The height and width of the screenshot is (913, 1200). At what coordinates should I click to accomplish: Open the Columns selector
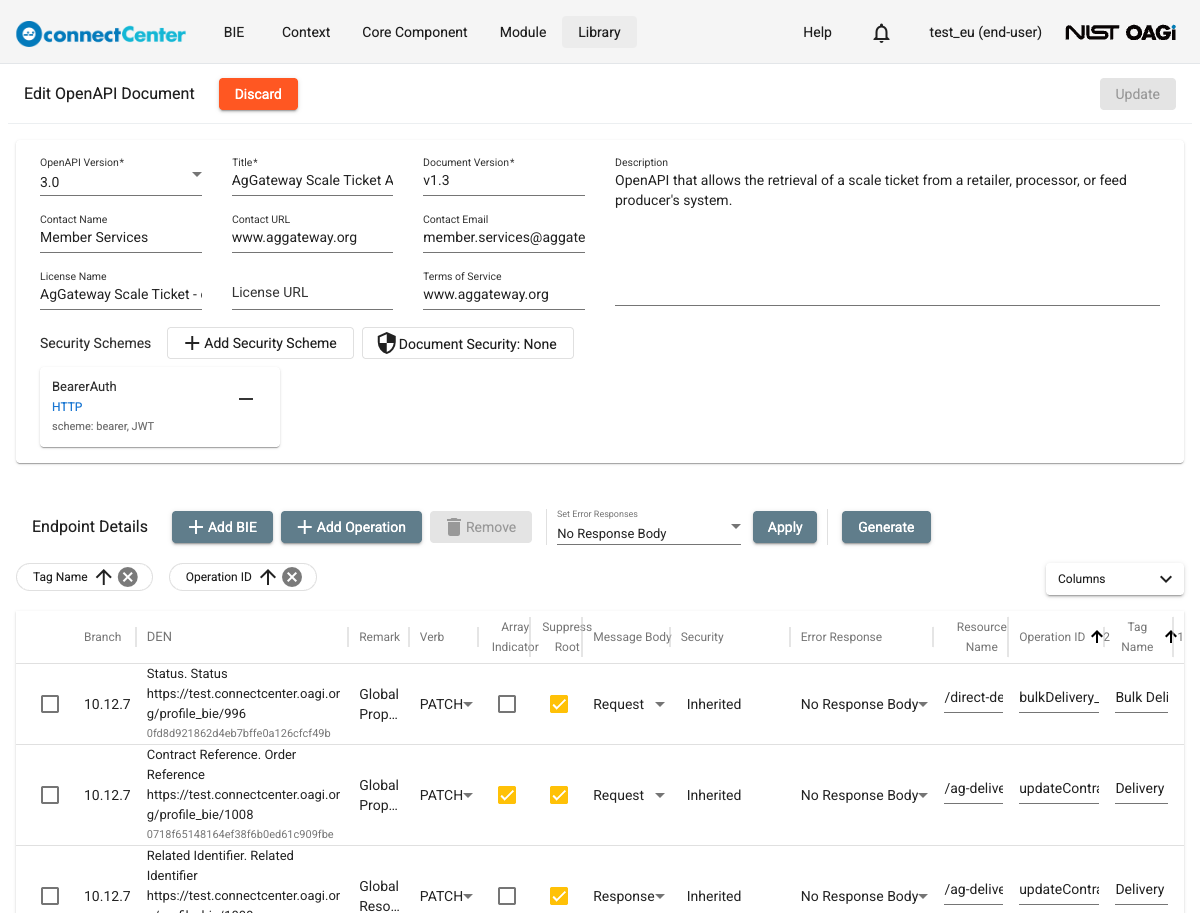(1115, 578)
